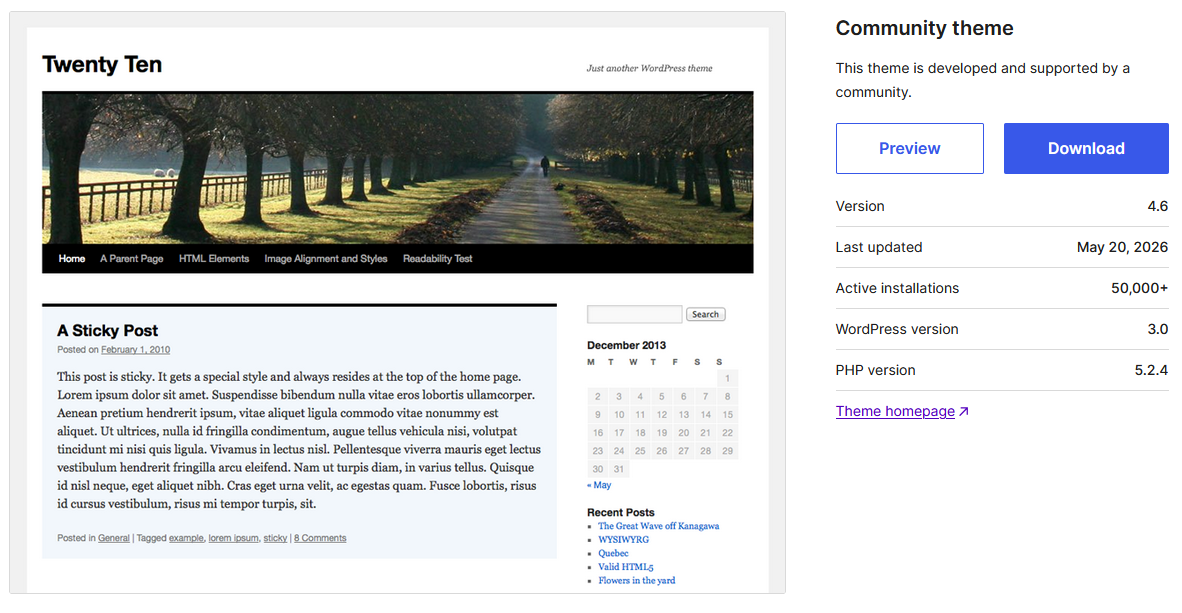
Task: Click the tagline Just another WordPress theme
Action: (650, 69)
